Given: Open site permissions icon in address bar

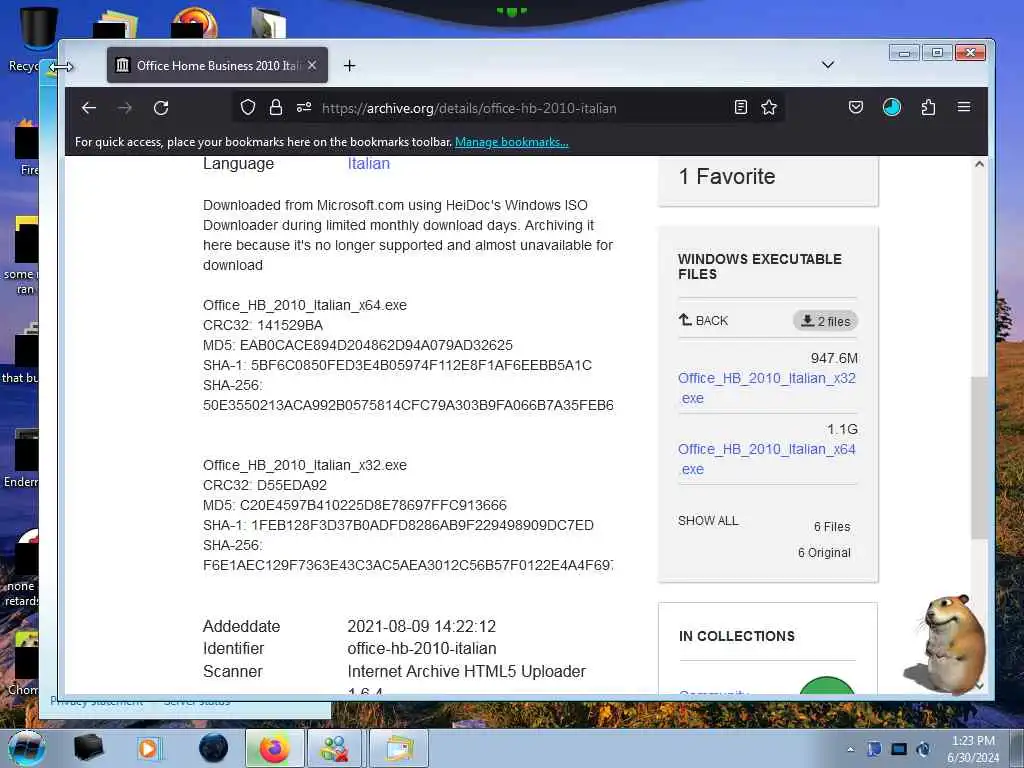Looking at the screenshot, I should 304,107.
